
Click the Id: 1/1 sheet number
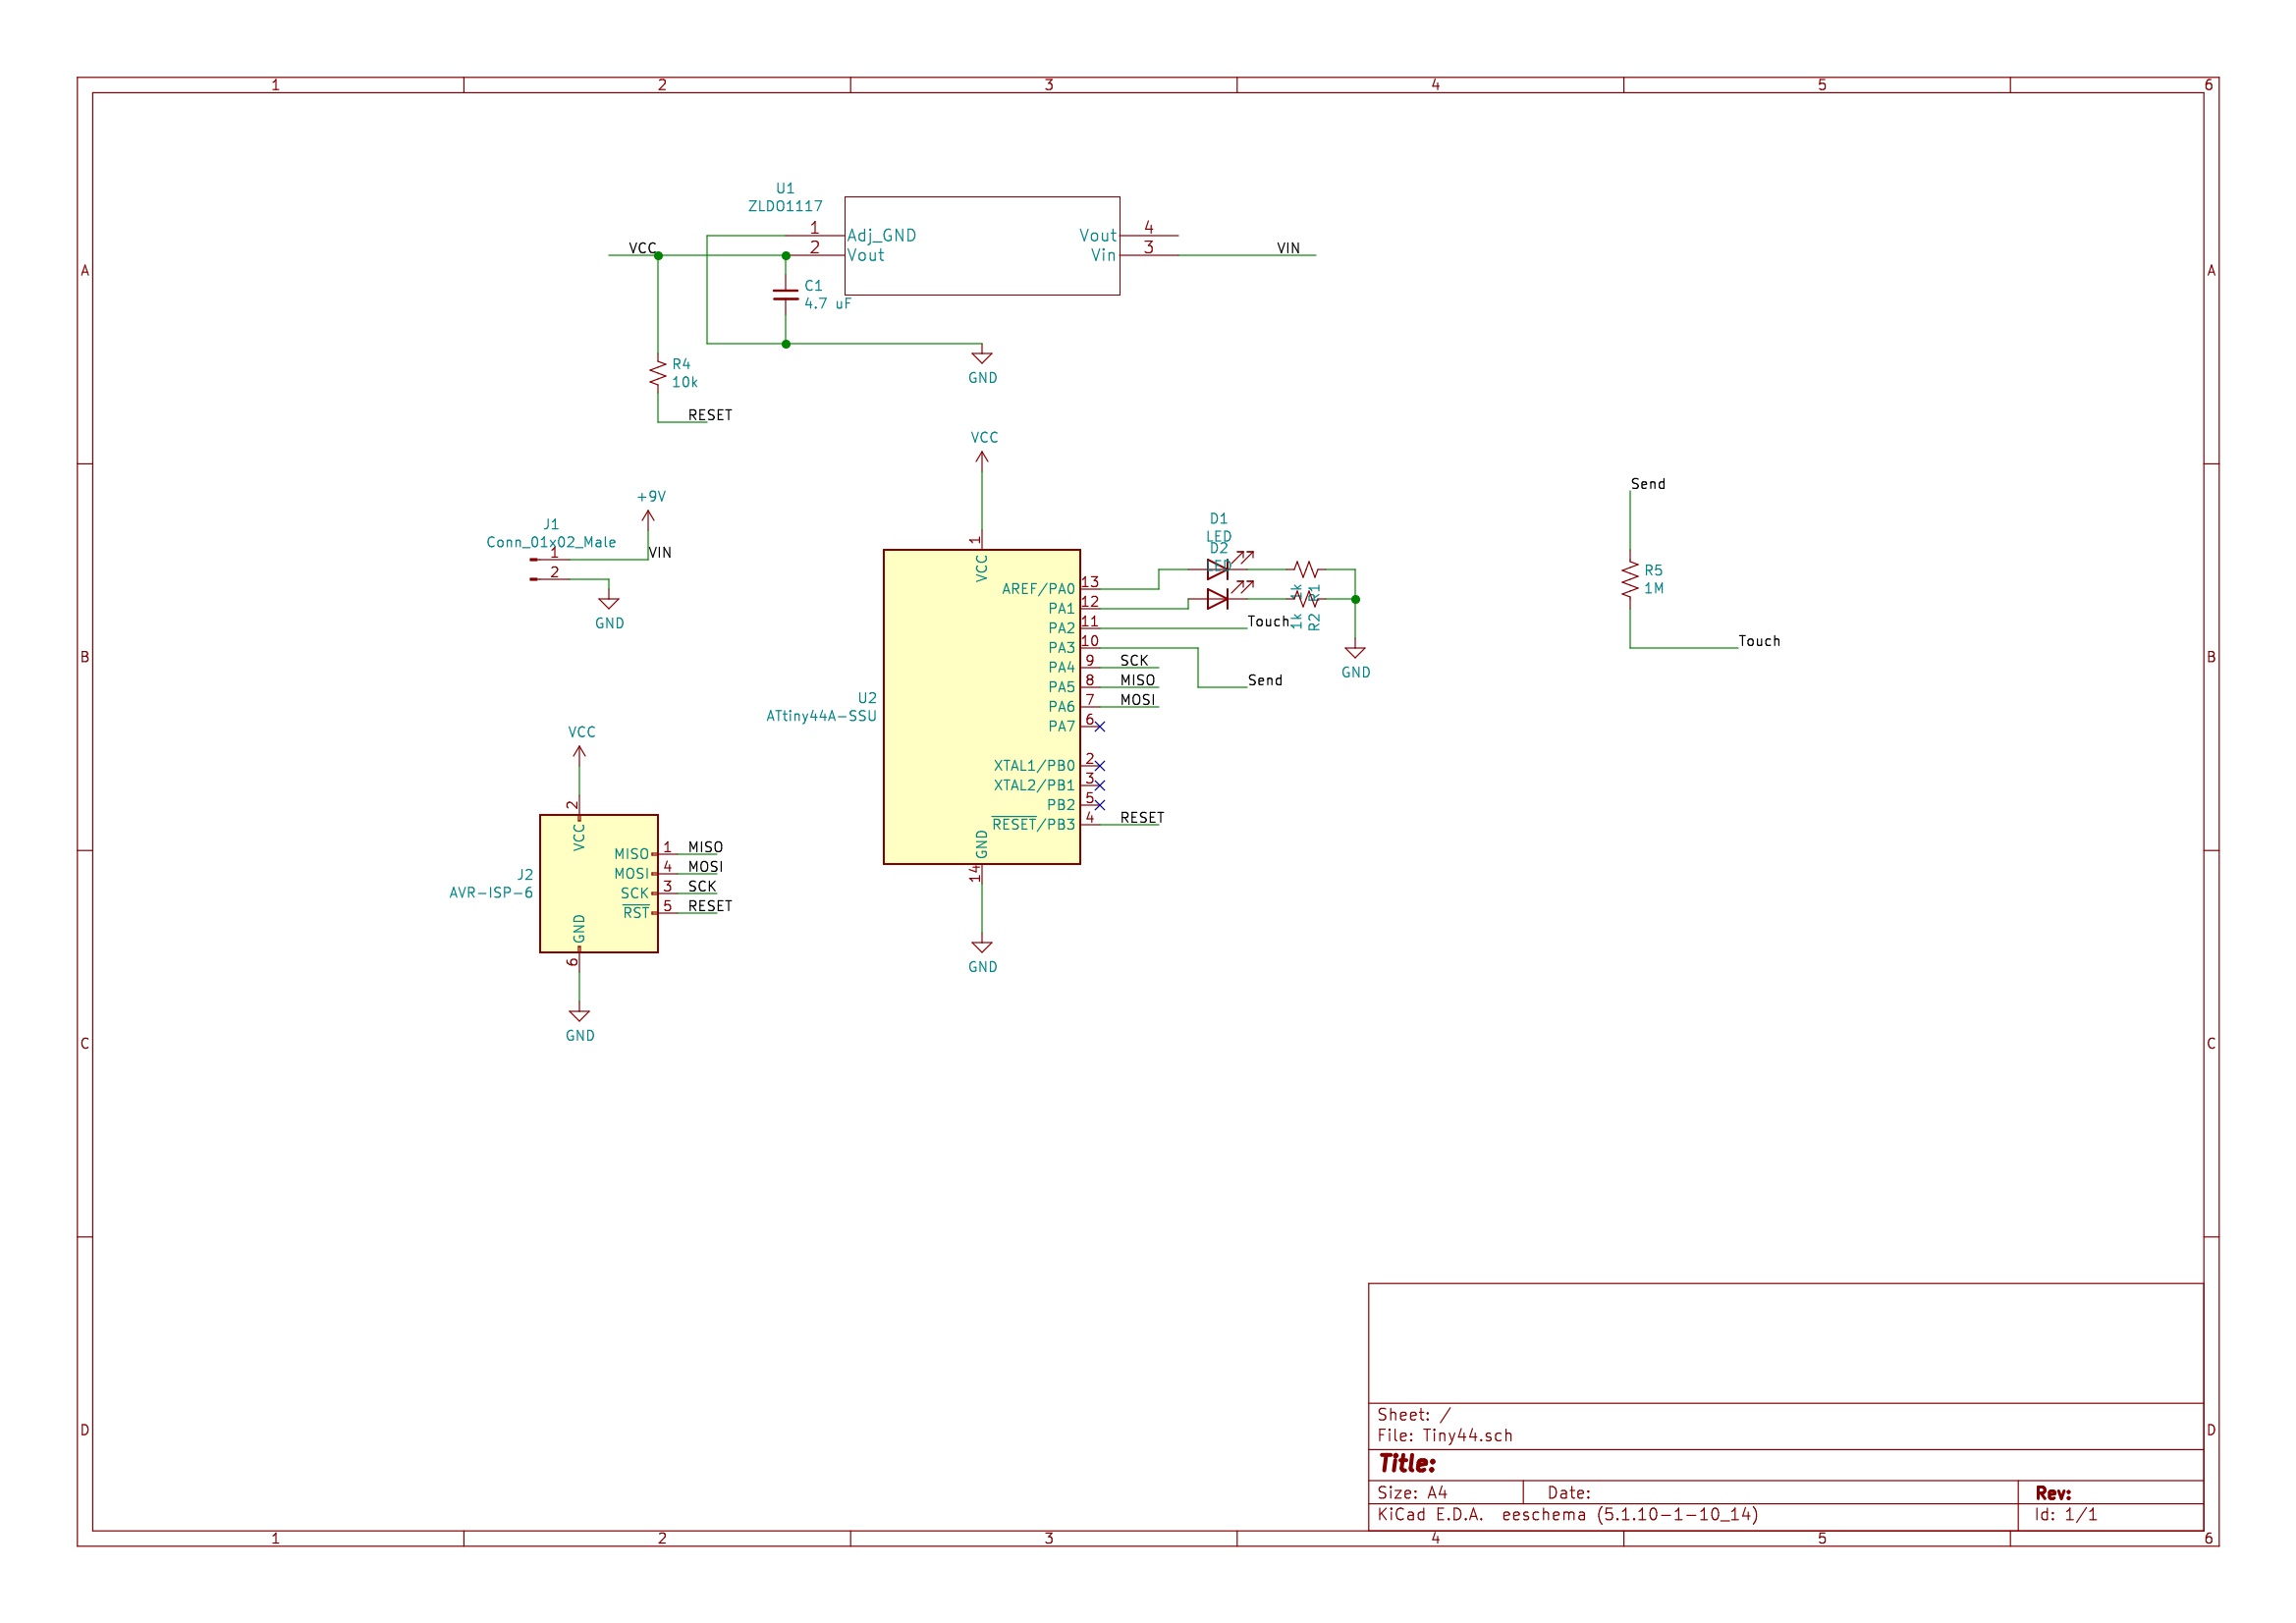2066,1515
